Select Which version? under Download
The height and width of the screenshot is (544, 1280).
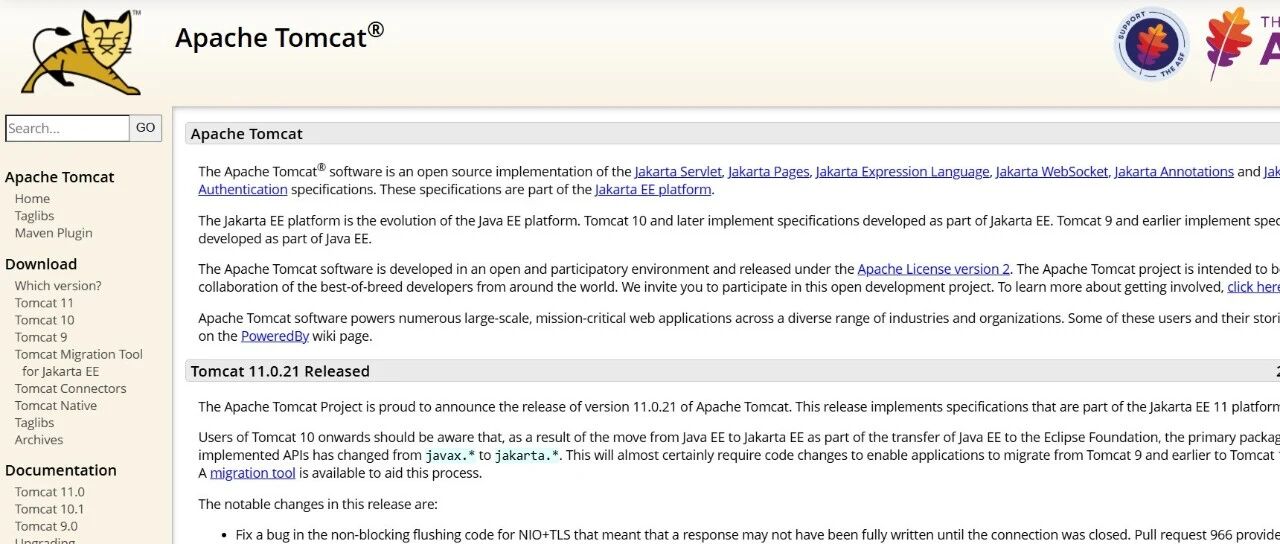(58, 286)
